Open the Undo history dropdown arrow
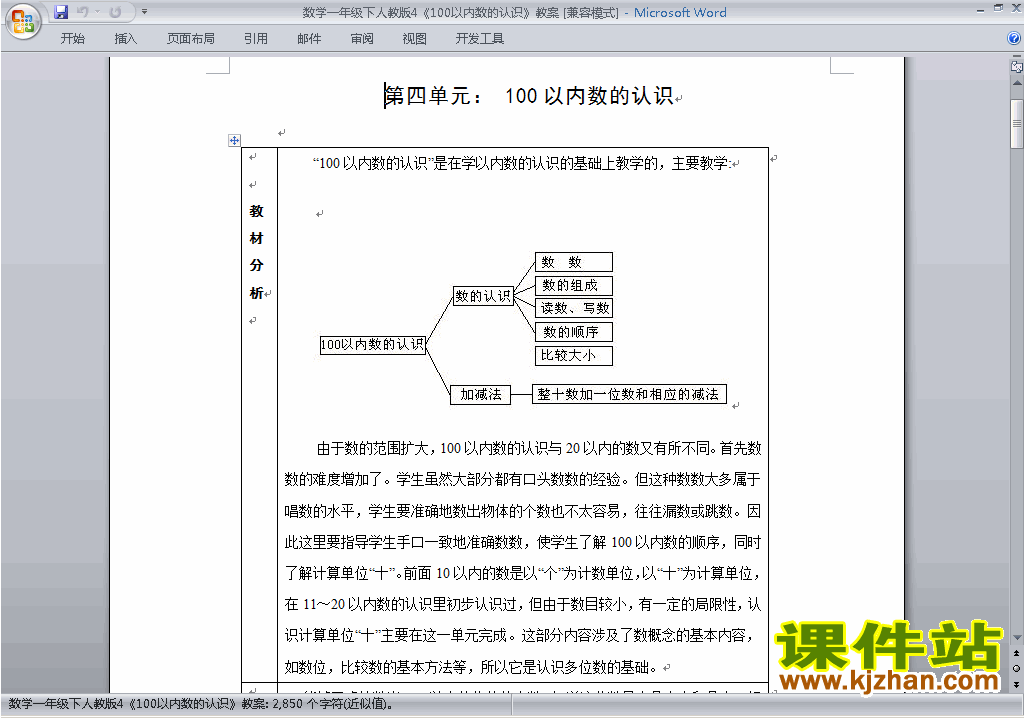This screenshot has height=718, width=1024. pos(97,12)
